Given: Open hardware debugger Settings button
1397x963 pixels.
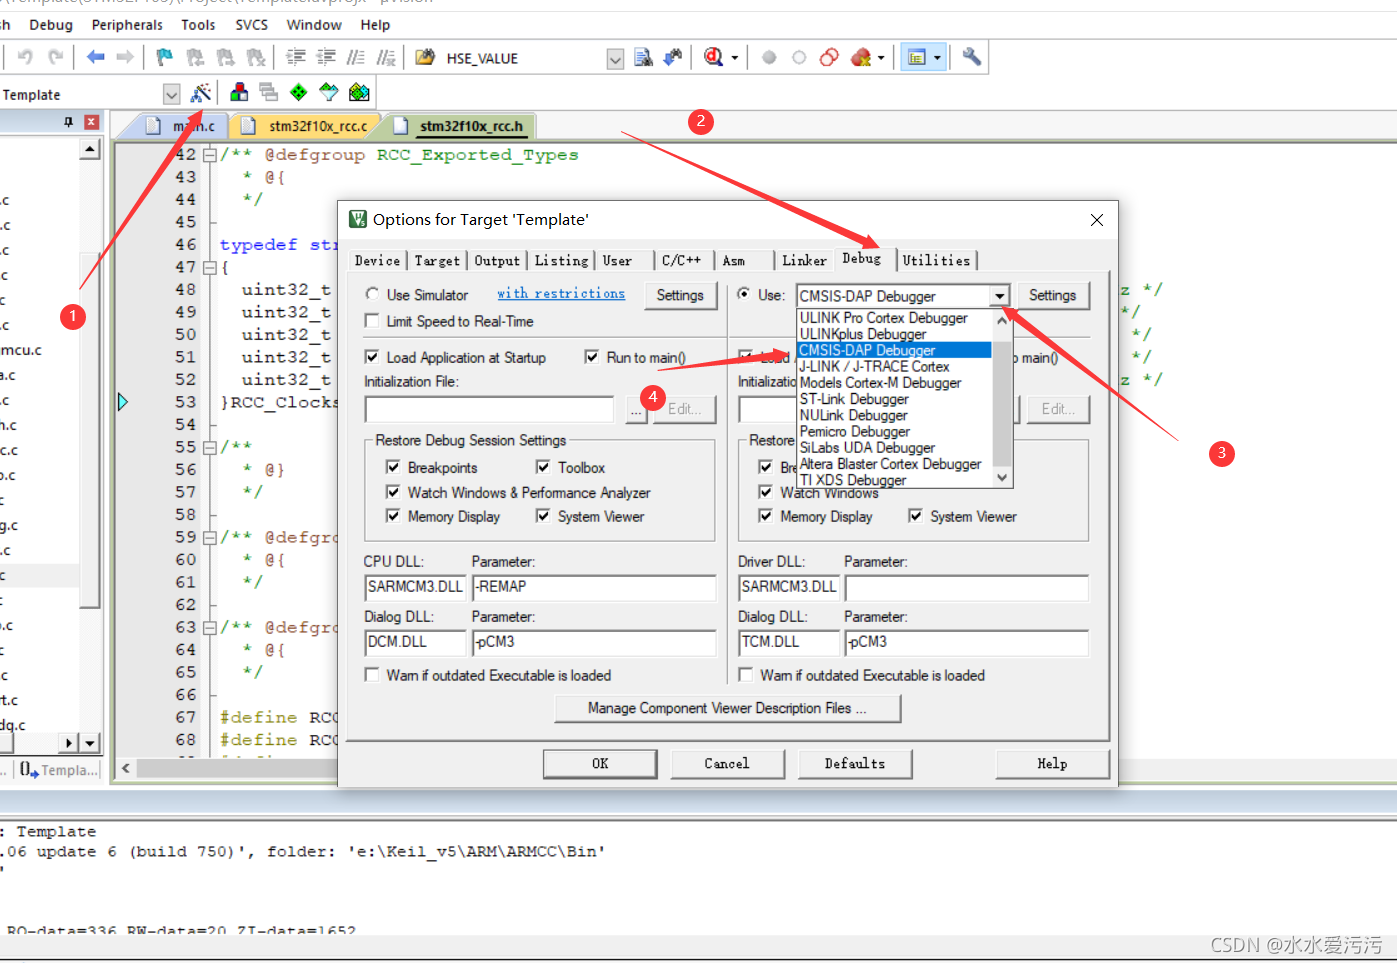Looking at the screenshot, I should point(1052,295).
